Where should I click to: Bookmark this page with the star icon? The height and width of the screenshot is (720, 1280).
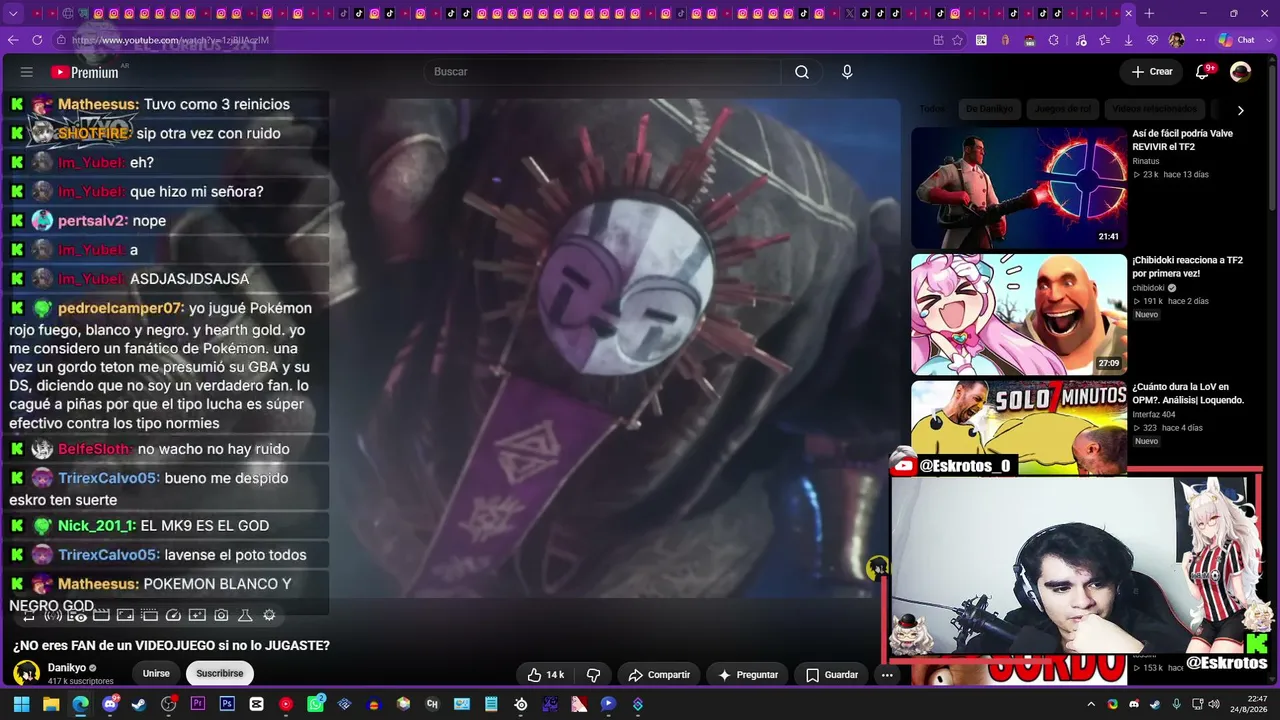tap(957, 40)
